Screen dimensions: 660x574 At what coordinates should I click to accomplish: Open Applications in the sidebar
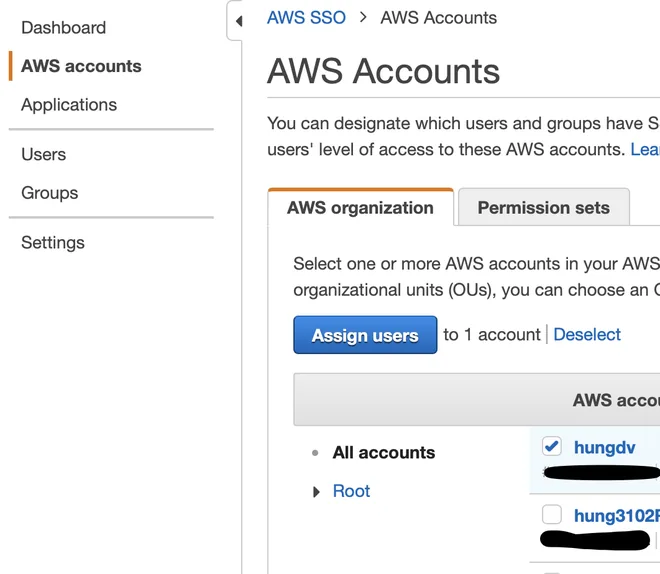point(69,105)
